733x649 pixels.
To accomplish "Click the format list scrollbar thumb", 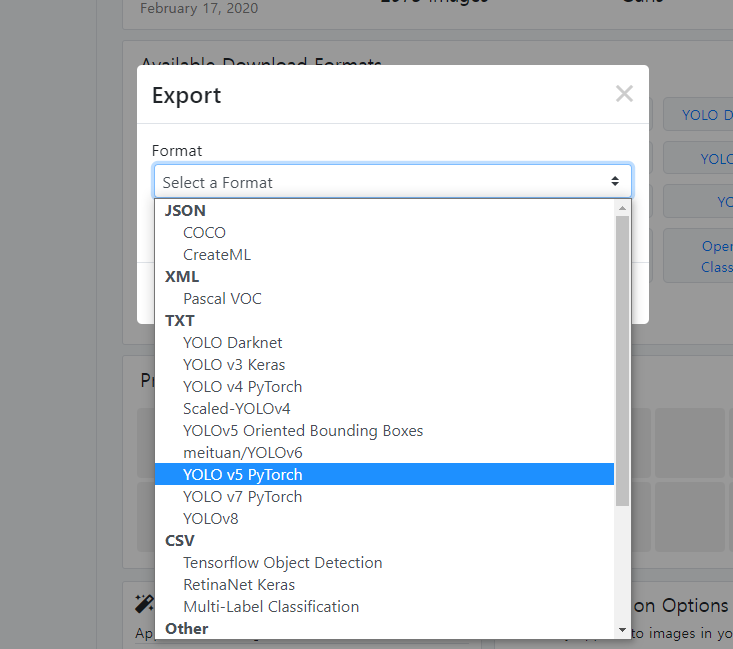I will coord(622,361).
